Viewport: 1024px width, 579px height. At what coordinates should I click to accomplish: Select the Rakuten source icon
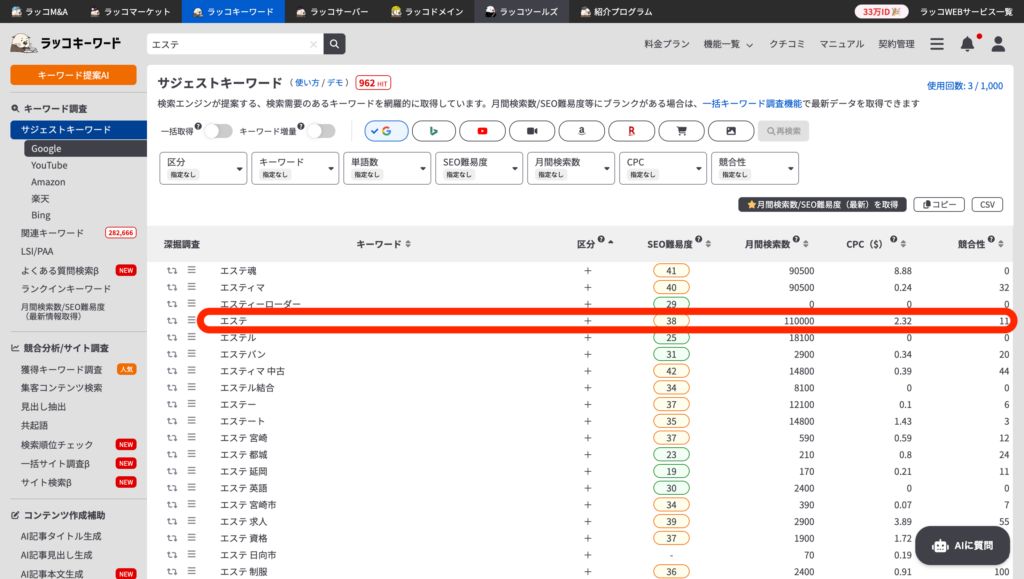click(631, 131)
